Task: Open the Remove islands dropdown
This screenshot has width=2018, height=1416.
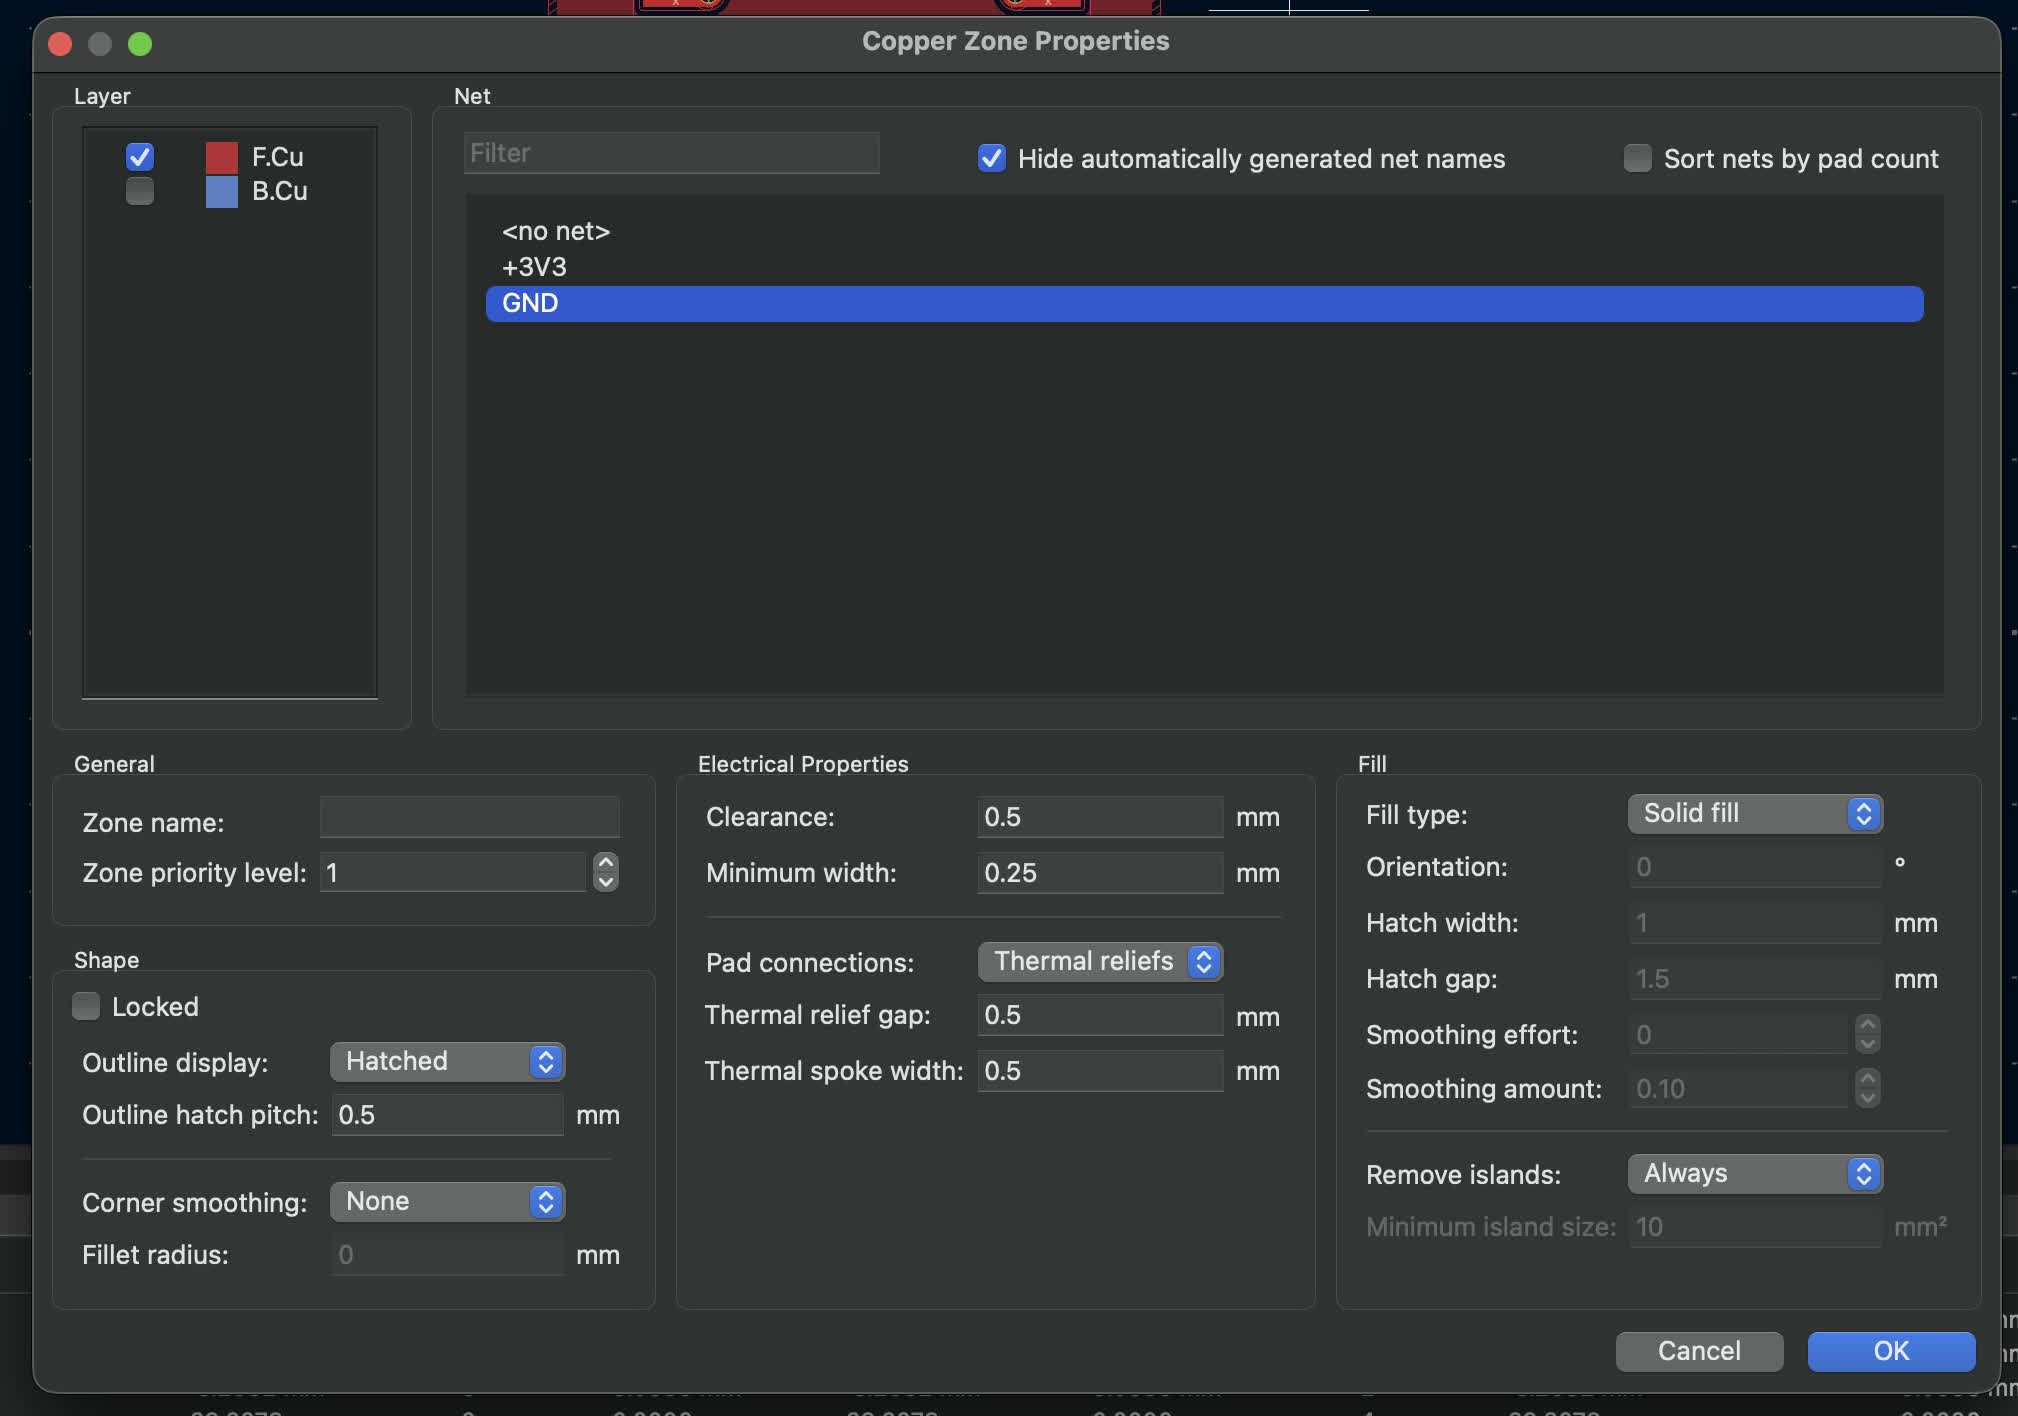Action: 1754,1173
